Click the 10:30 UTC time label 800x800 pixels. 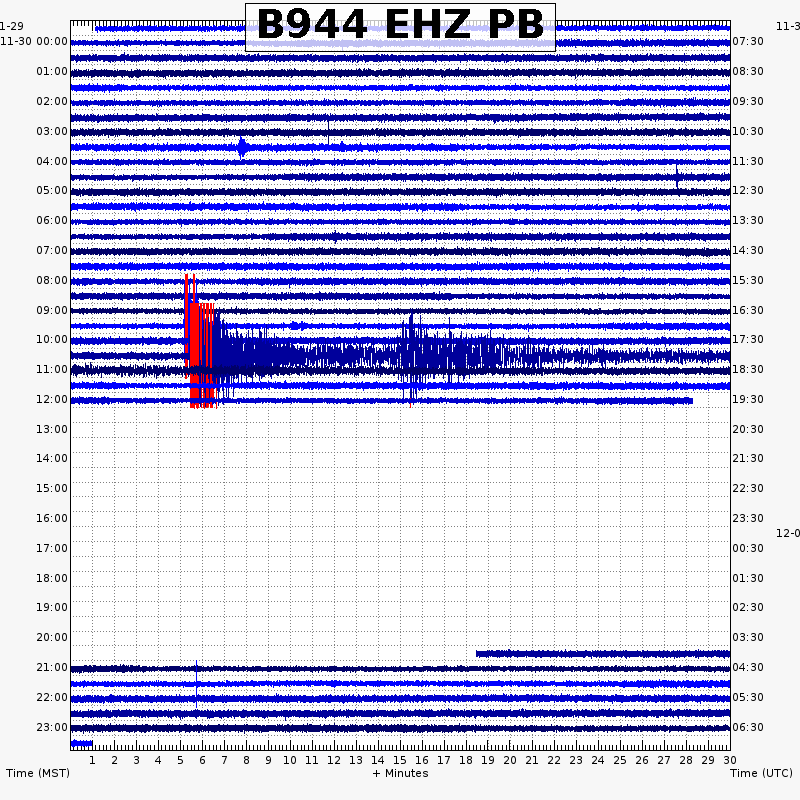pos(748,132)
